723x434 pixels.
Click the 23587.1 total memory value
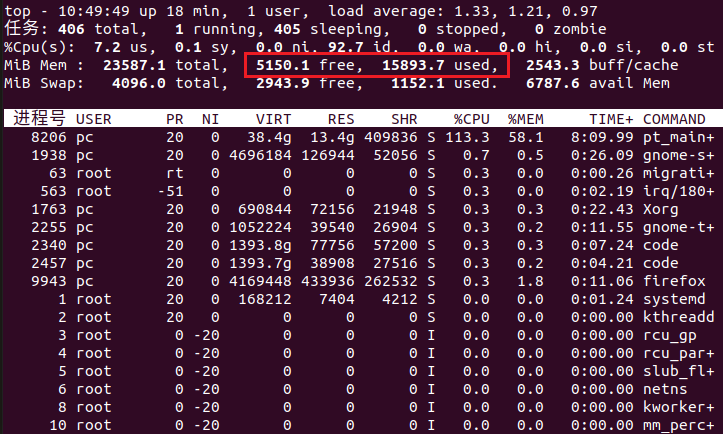pyautogui.click(x=134, y=65)
